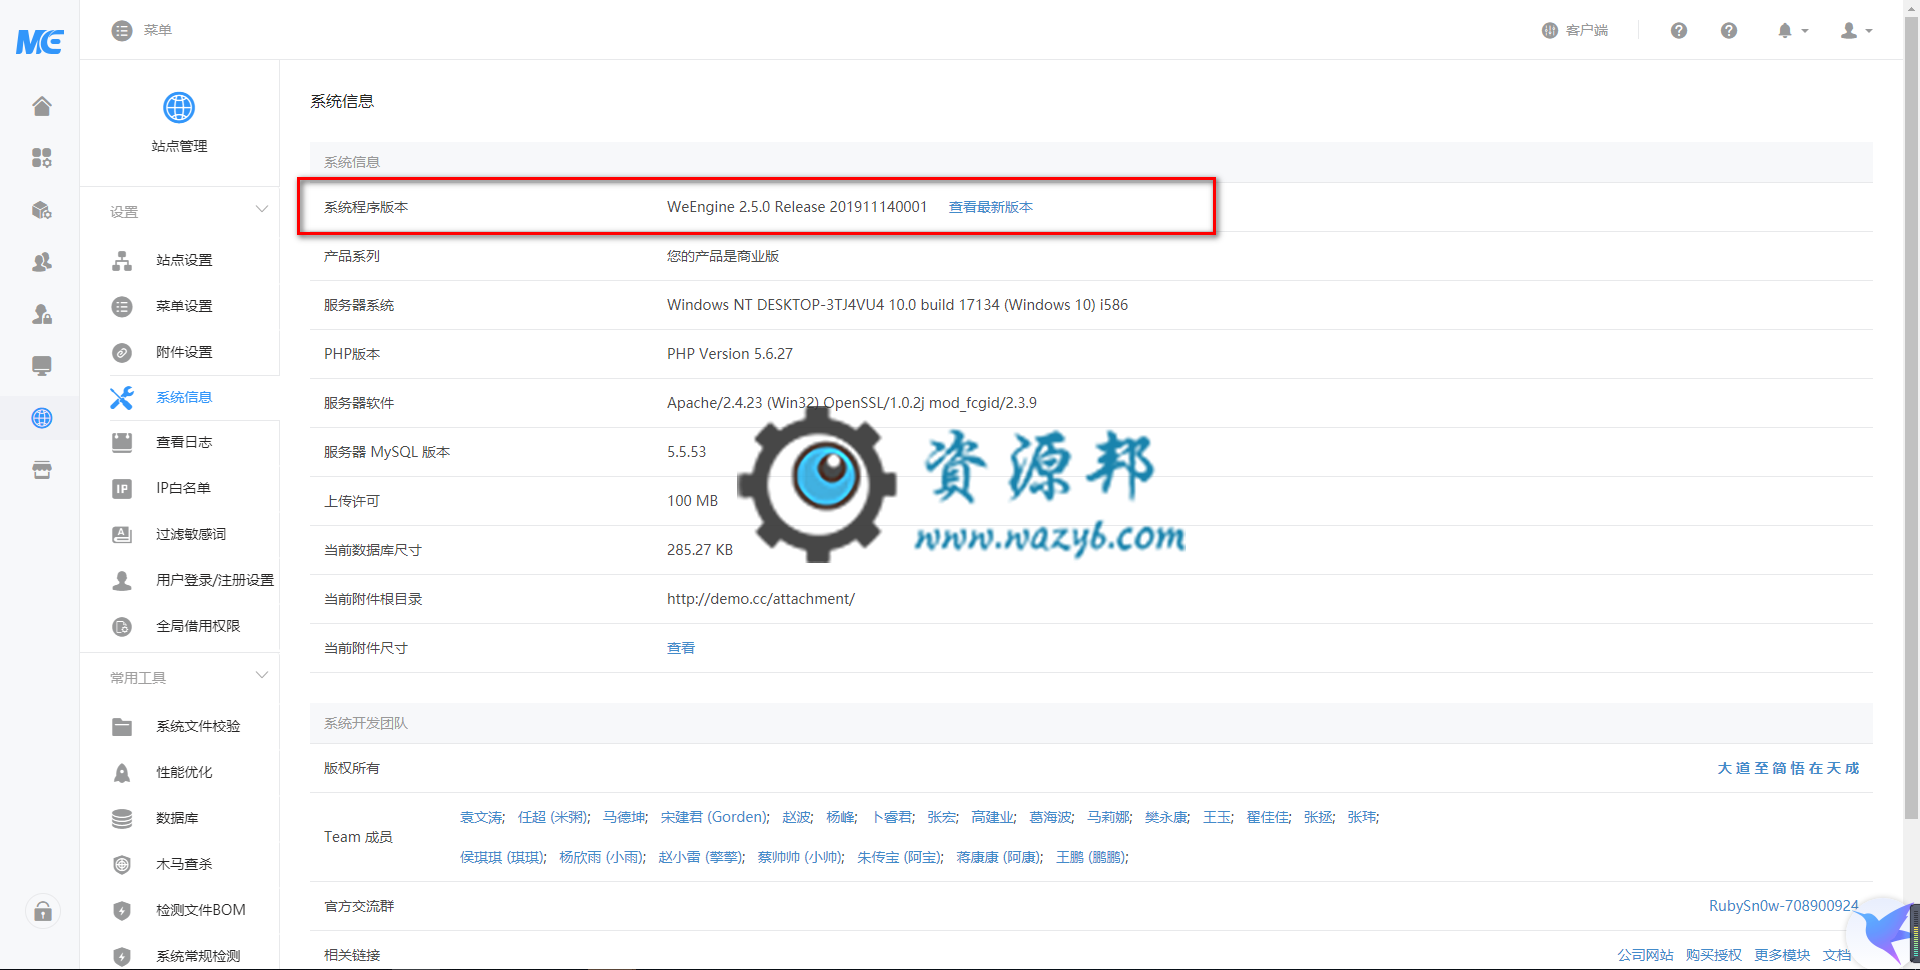This screenshot has width=1920, height=970.
Task: Select the globe site icon in left rail
Action: tap(42, 418)
